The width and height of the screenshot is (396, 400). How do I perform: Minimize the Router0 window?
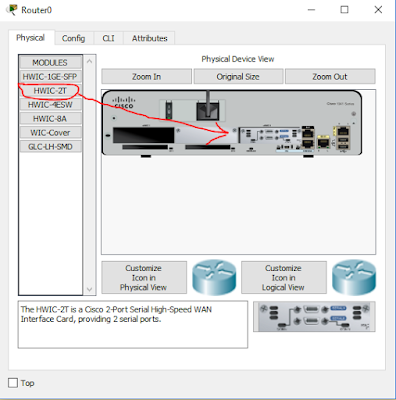[x=311, y=10]
